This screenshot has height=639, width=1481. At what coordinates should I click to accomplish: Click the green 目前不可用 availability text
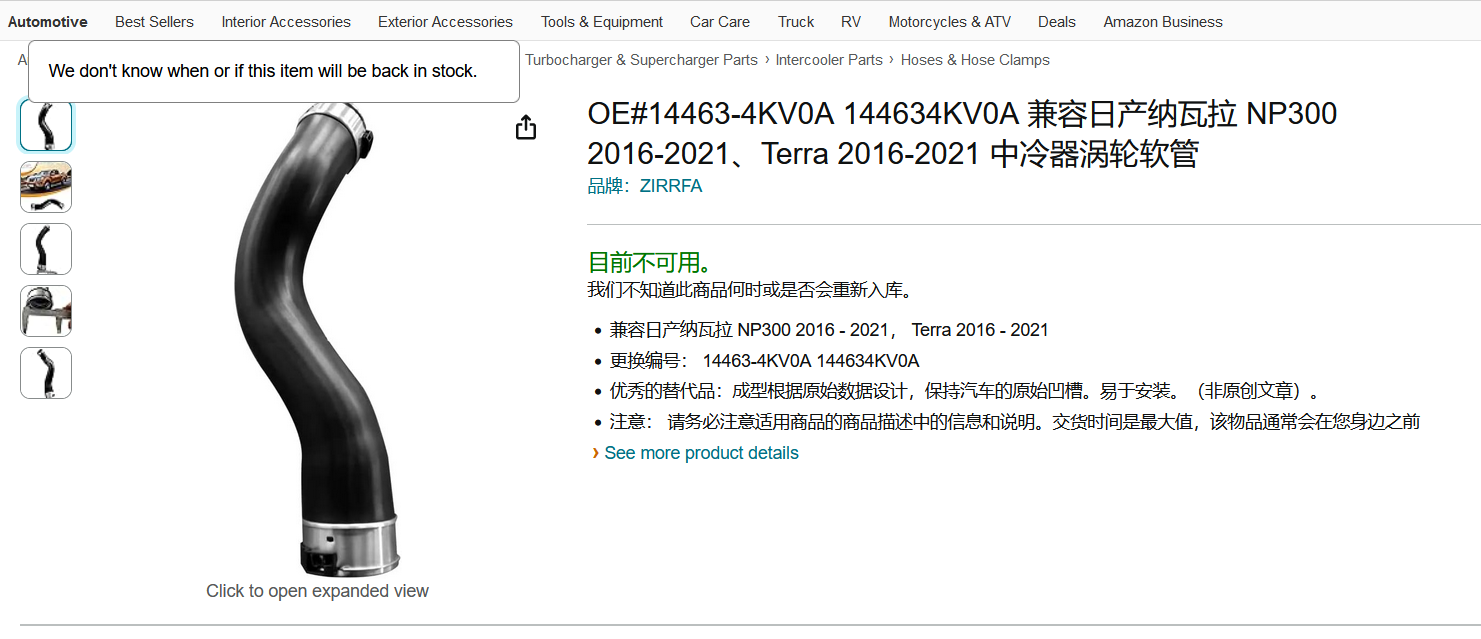coord(650,263)
